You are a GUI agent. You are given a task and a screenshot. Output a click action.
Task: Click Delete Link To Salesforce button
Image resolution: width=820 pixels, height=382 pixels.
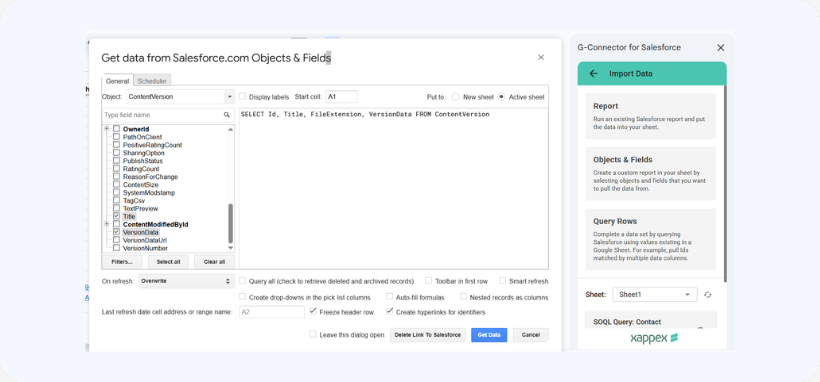(428, 335)
